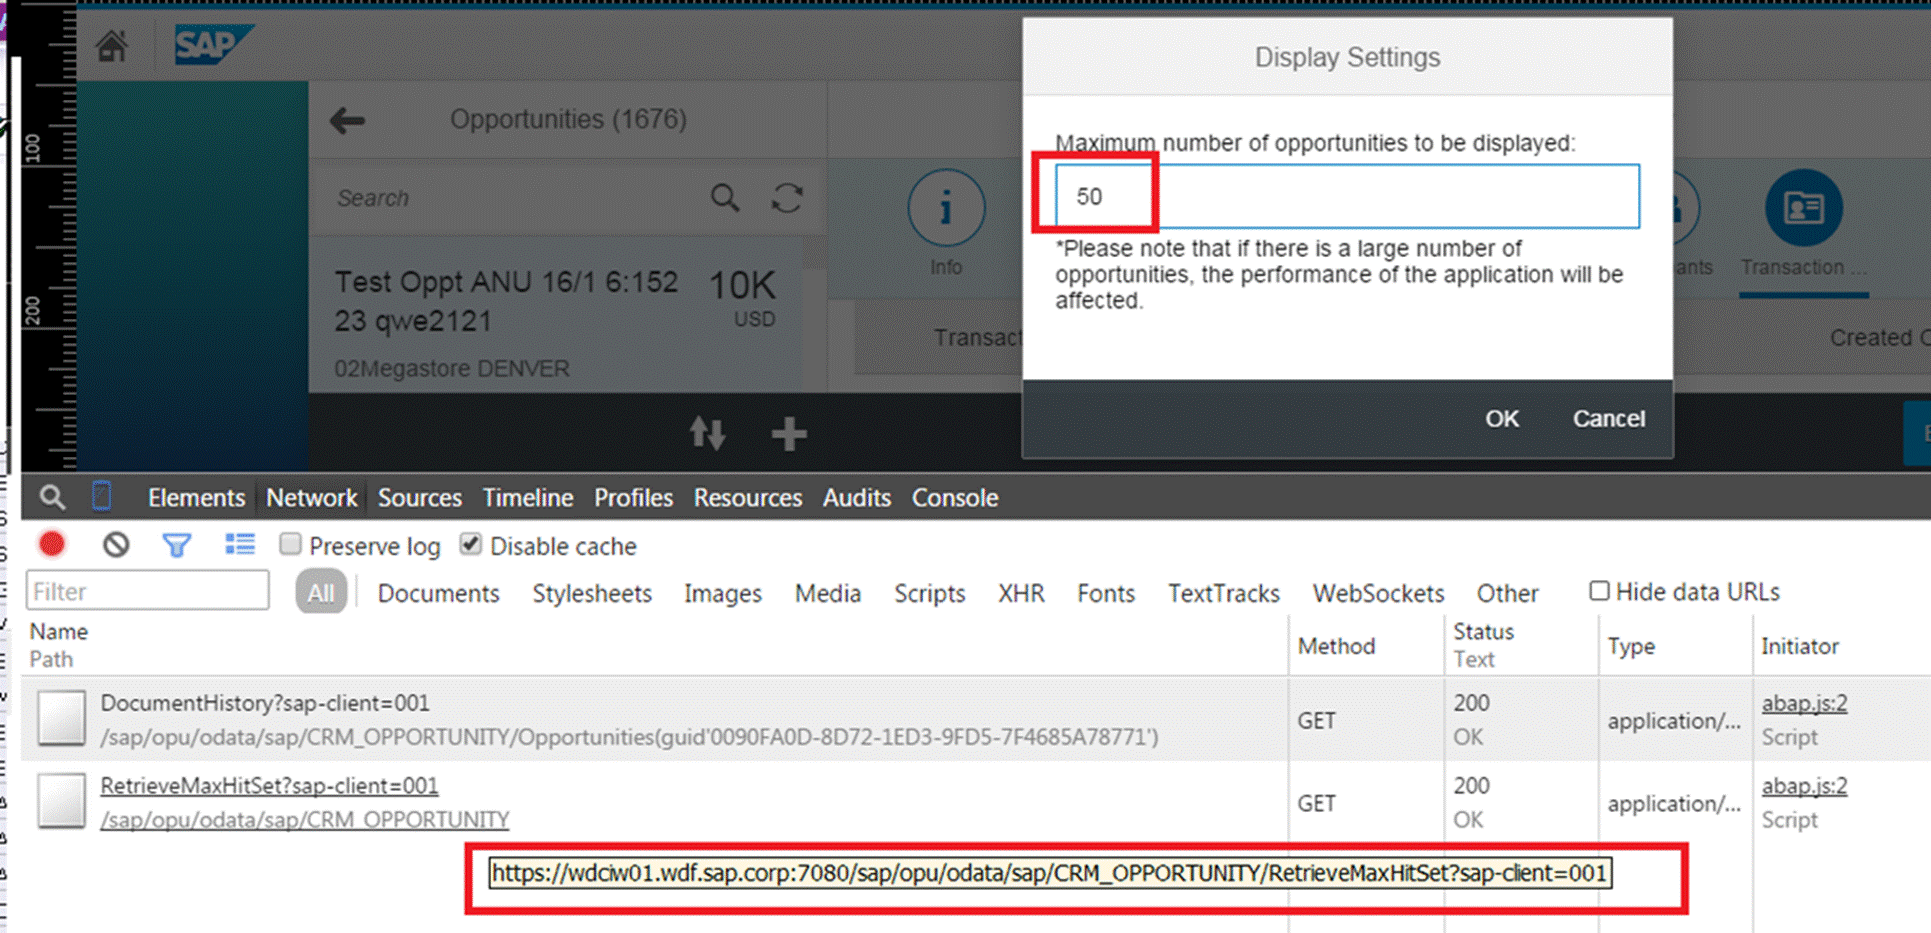Sort by the Method column header
Screen dimensions: 1931x933
coord(1336,646)
